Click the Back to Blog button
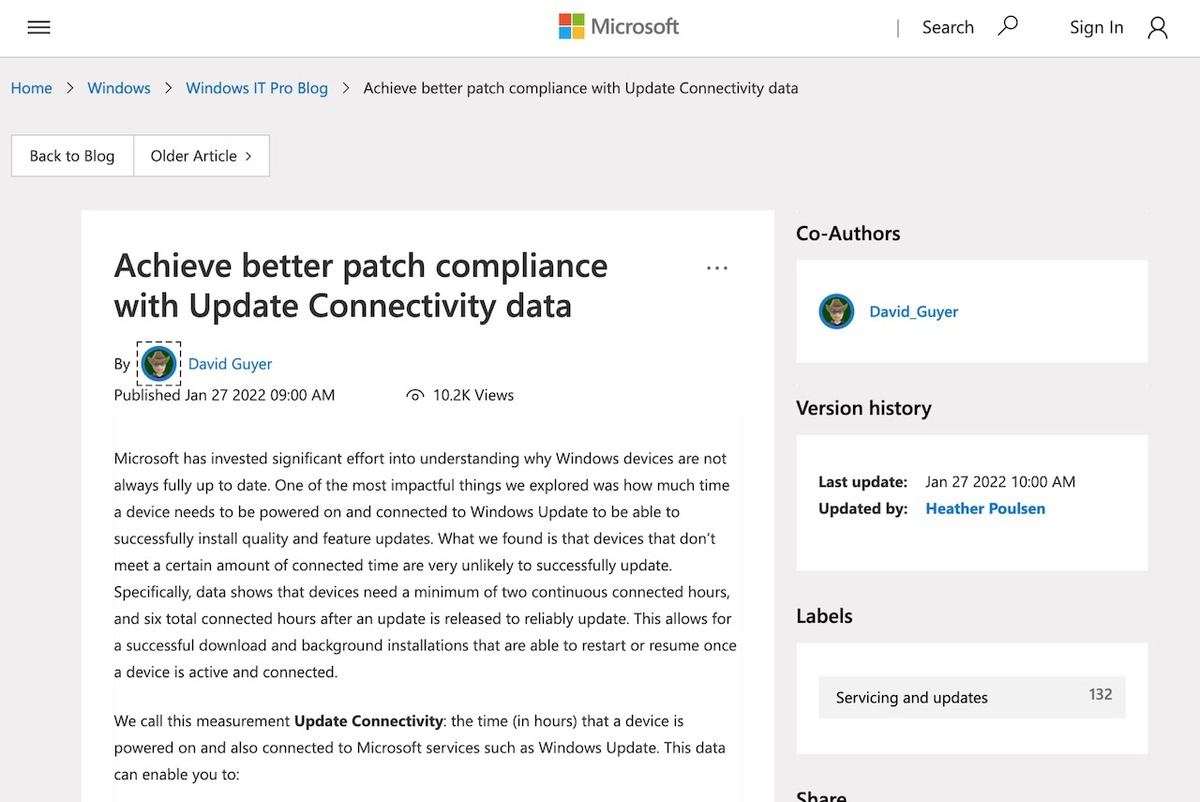 click(72, 156)
